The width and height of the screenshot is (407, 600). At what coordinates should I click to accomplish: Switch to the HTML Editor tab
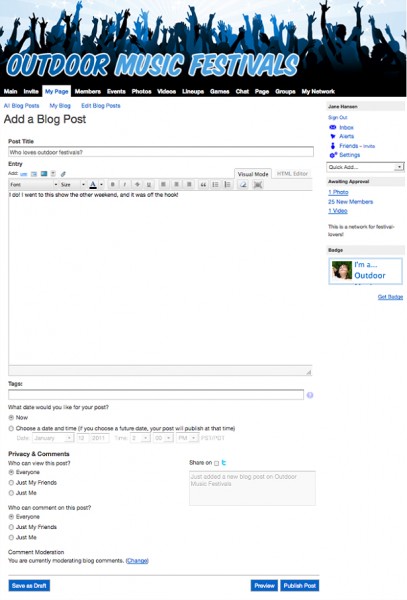pyautogui.click(x=292, y=174)
